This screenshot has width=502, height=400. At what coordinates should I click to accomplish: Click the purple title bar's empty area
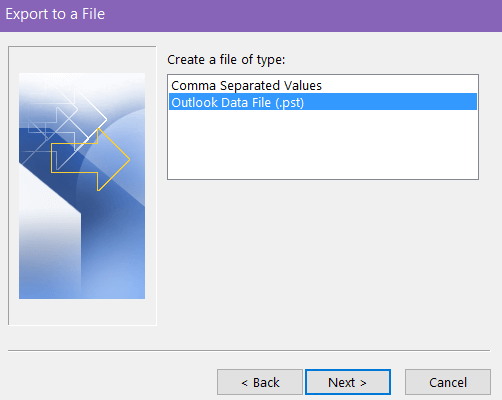coord(300,15)
